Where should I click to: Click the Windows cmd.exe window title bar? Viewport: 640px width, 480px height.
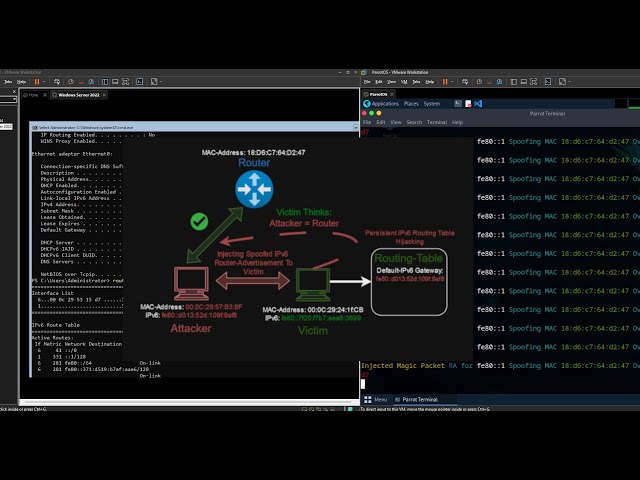click(194, 127)
